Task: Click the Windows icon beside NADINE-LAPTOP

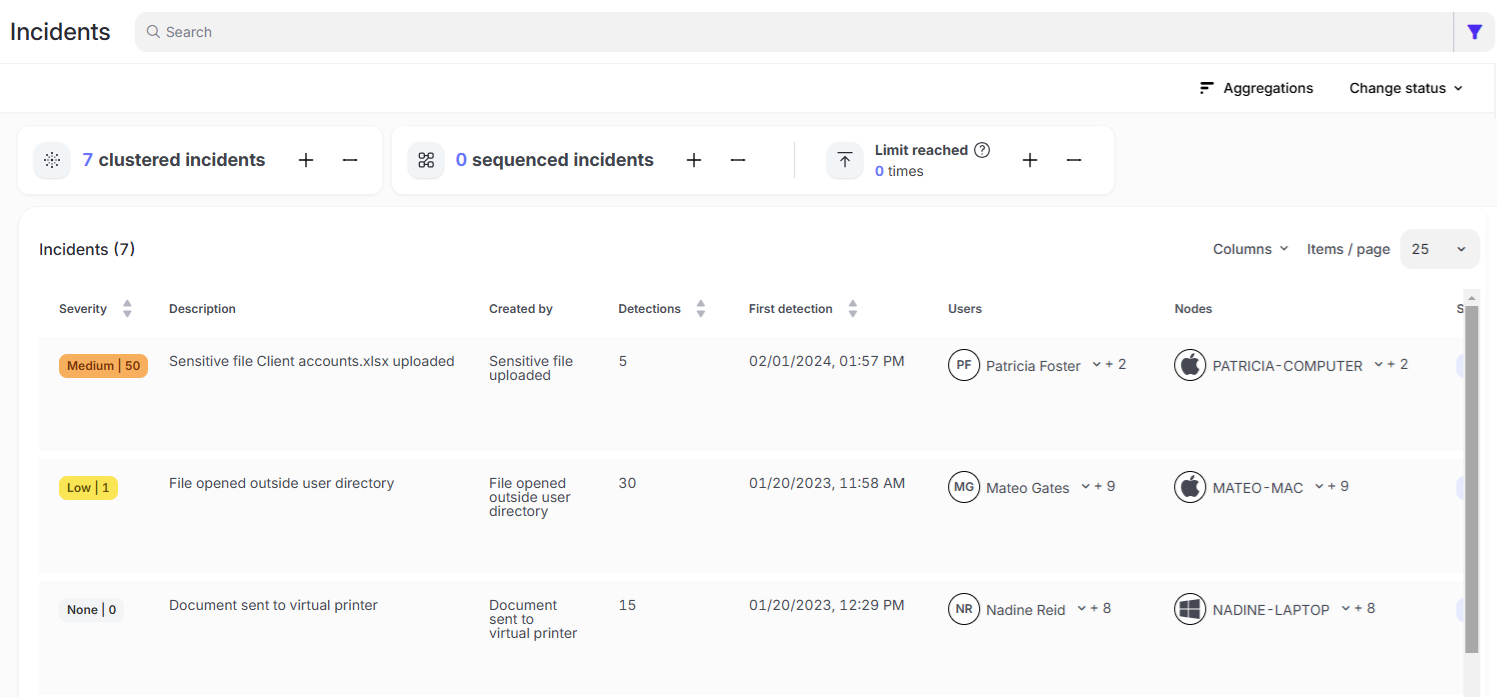Action: [1189, 609]
